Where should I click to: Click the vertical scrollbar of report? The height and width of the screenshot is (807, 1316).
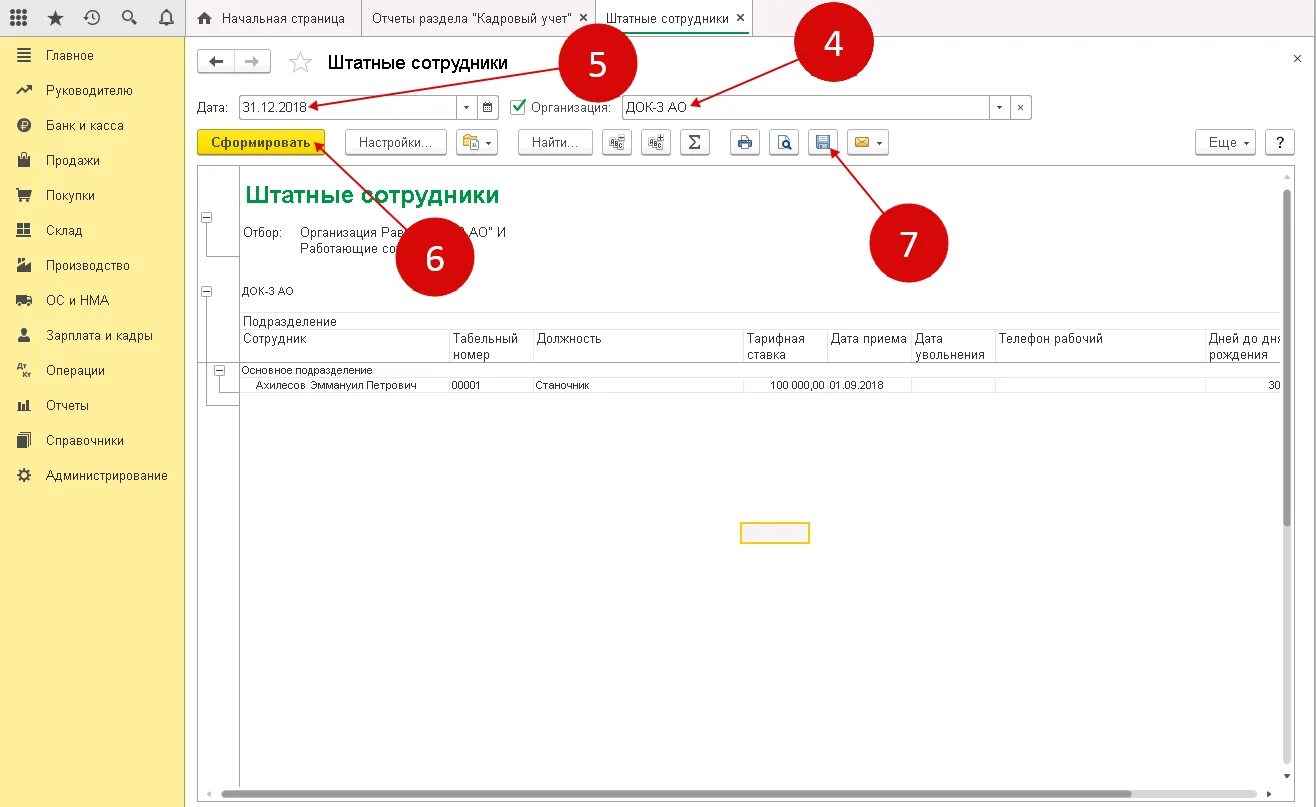tap(1287, 356)
